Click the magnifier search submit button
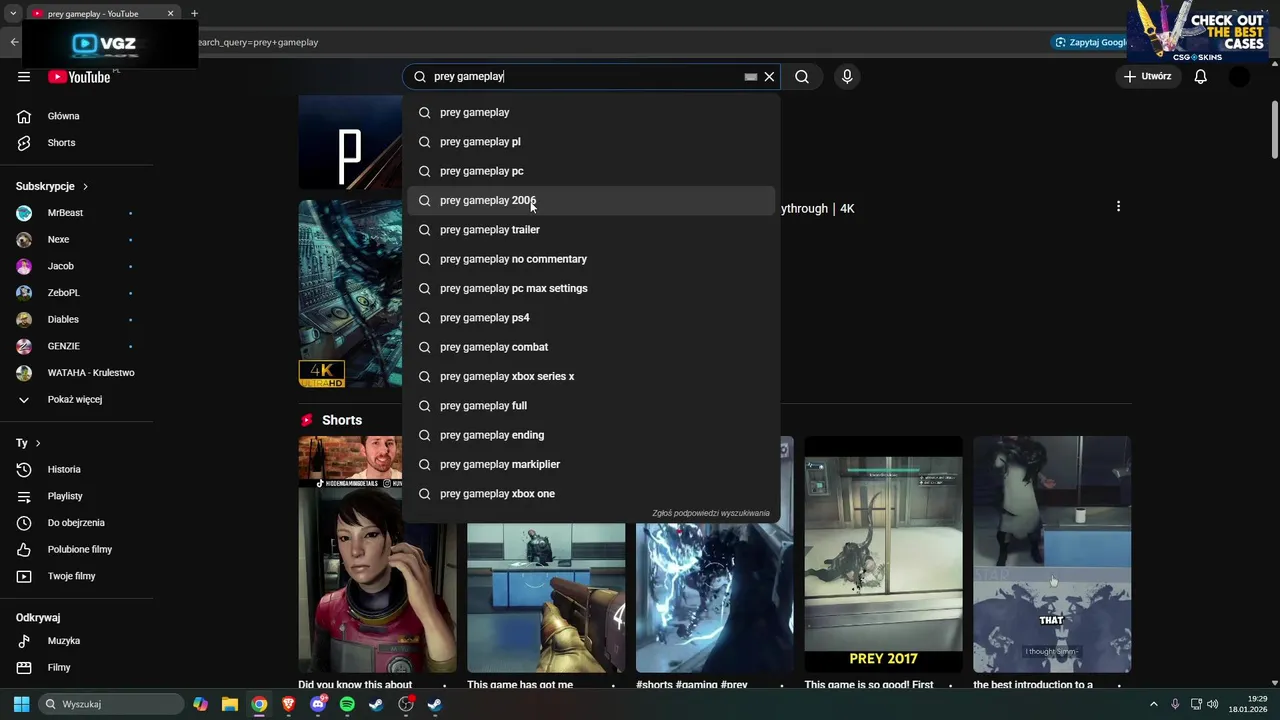This screenshot has height=720, width=1280. pos(802,77)
